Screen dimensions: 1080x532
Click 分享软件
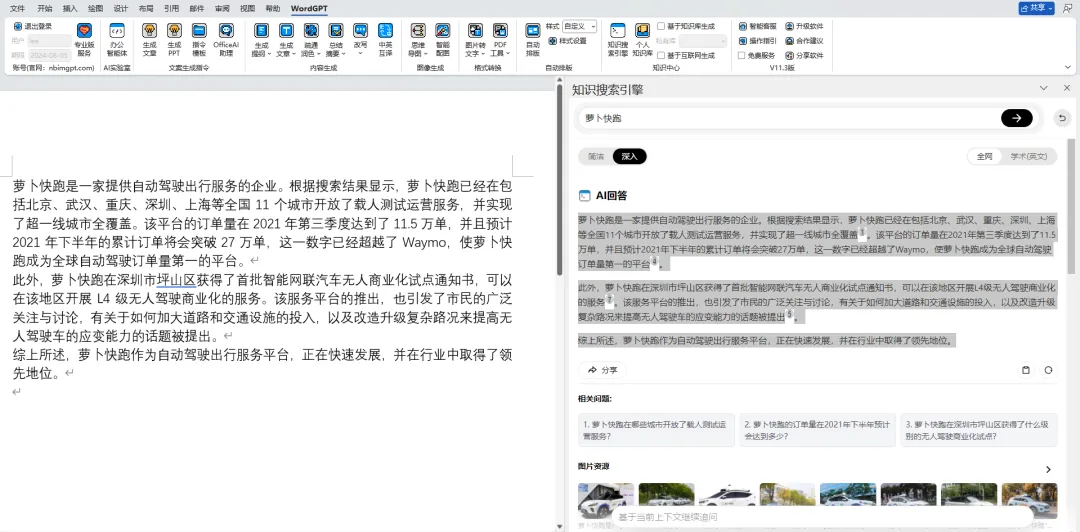pos(804,55)
